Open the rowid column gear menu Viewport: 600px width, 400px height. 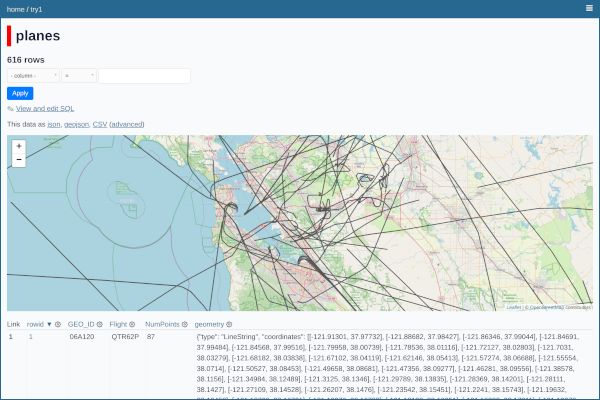pyautogui.click(x=58, y=325)
